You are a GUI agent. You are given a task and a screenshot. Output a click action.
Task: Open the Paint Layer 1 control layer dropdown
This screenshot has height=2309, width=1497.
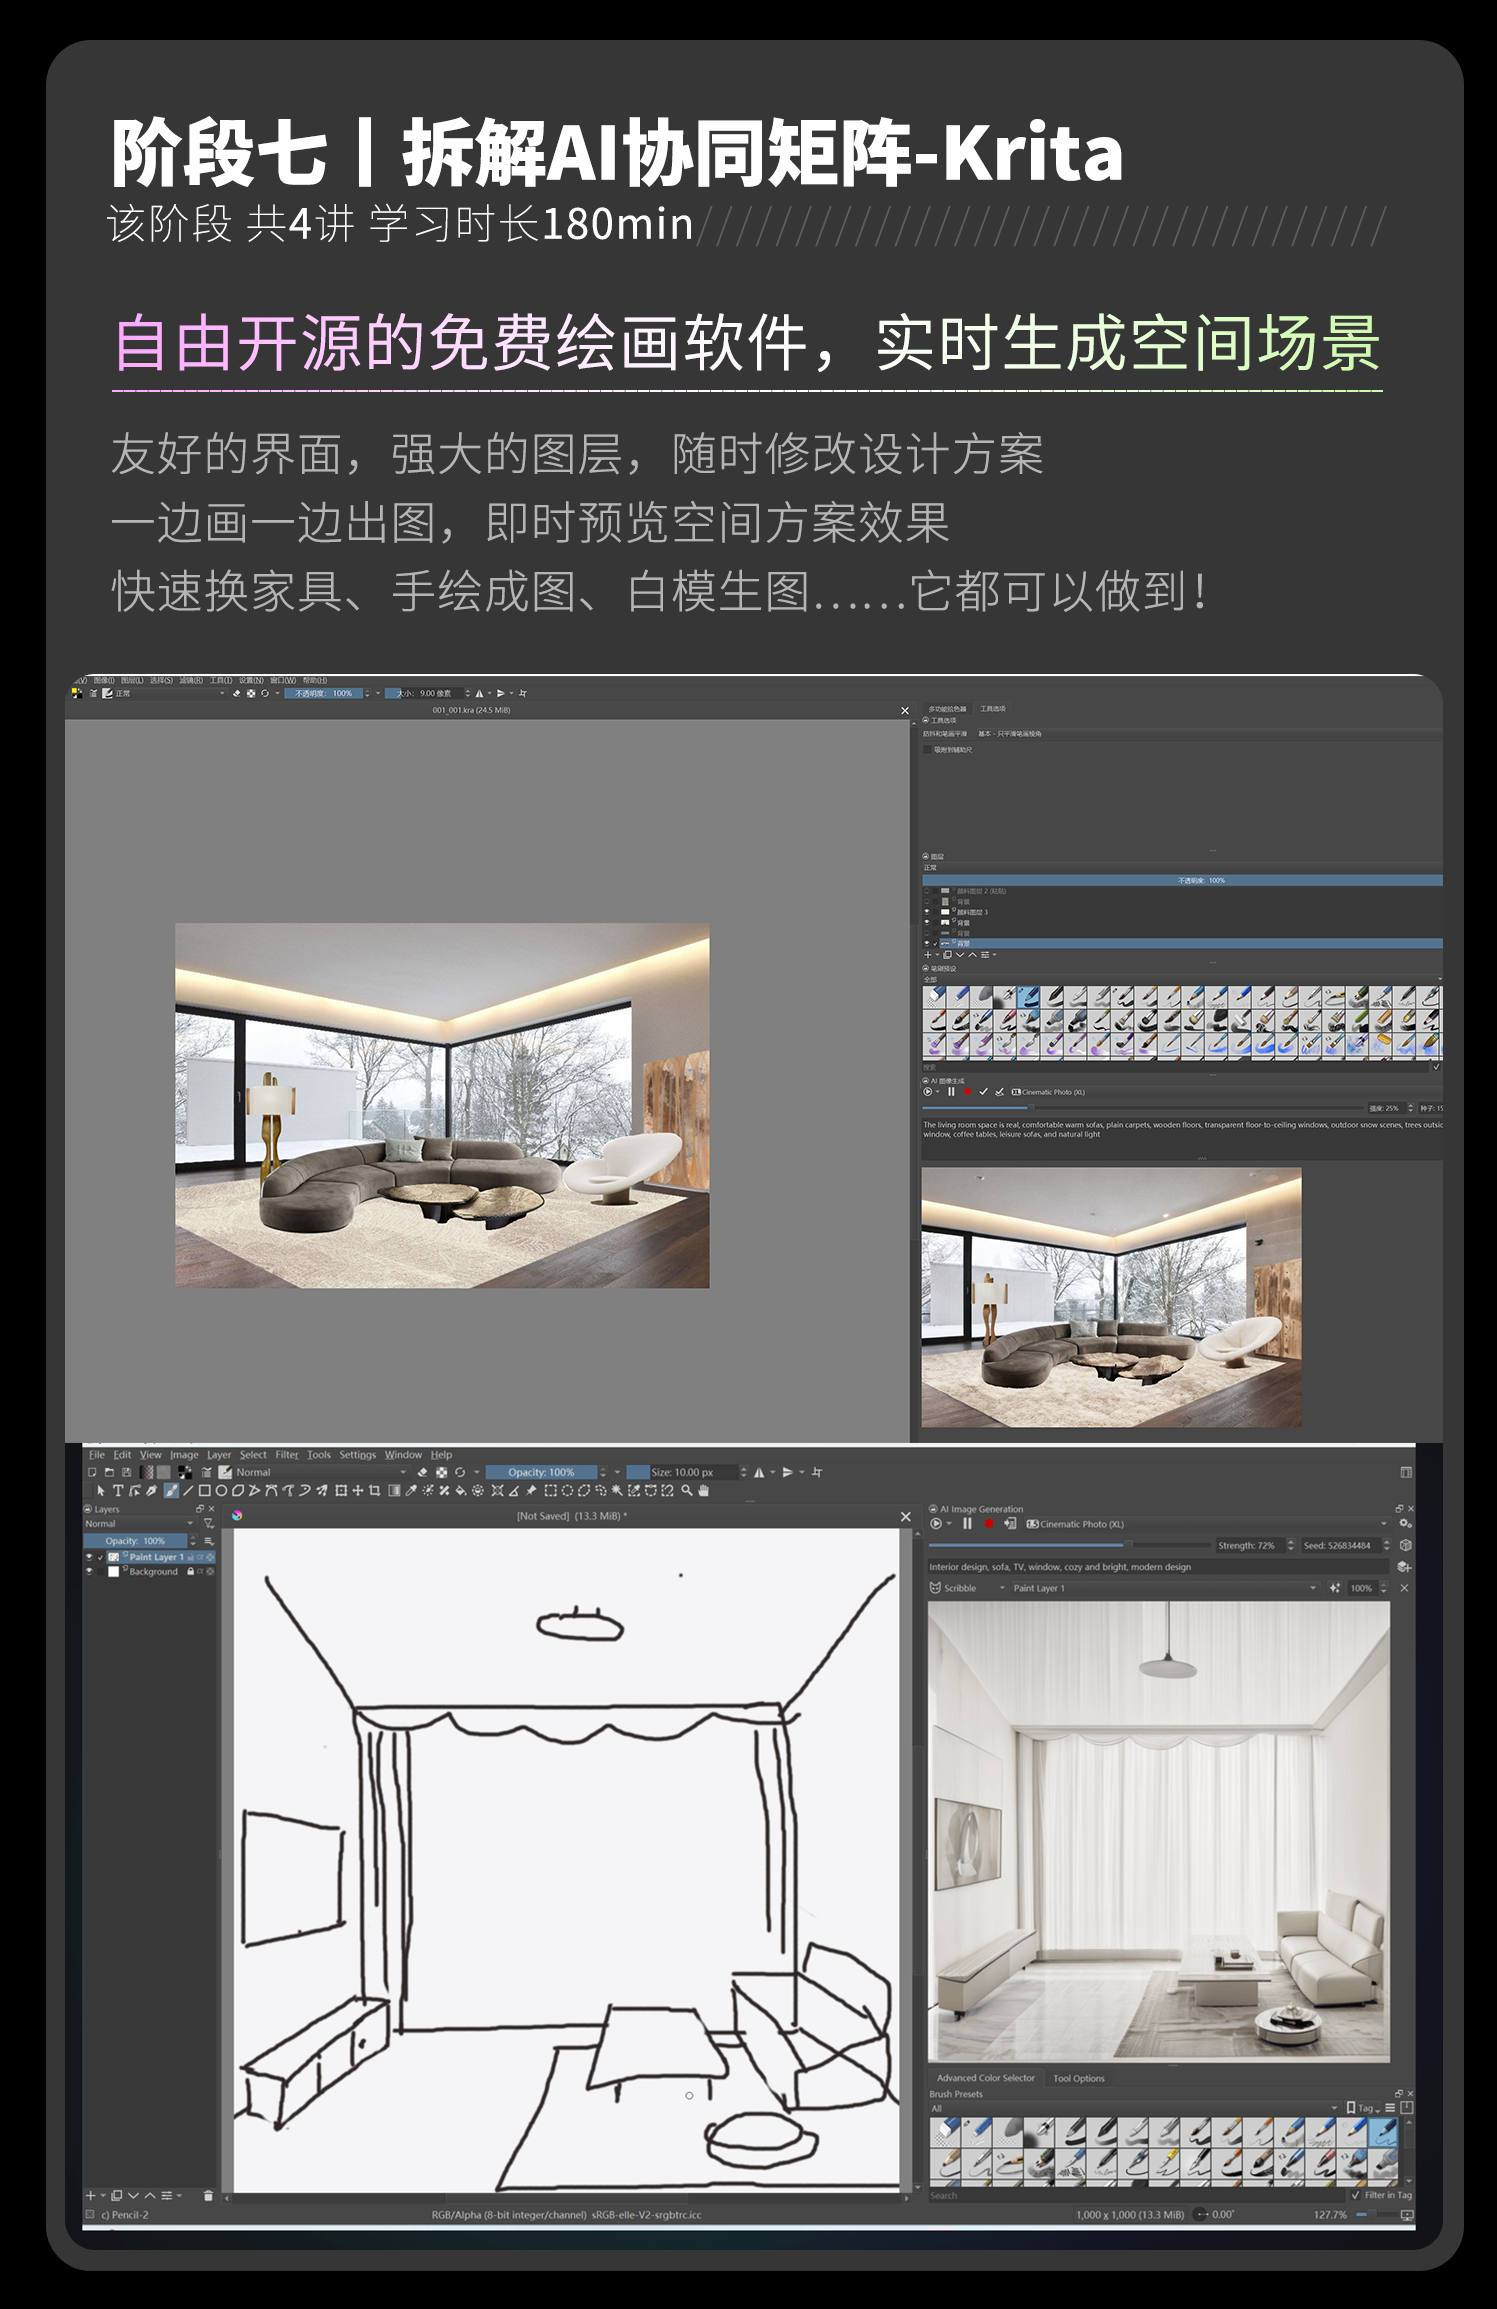click(1165, 1588)
